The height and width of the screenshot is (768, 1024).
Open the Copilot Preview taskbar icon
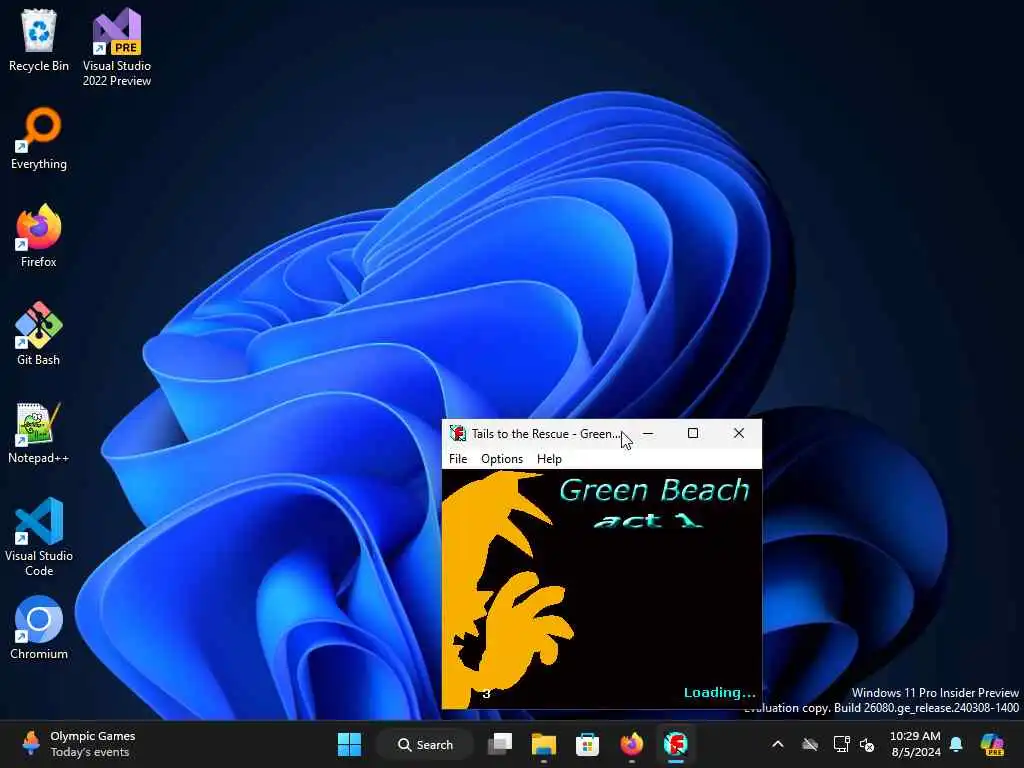point(993,744)
